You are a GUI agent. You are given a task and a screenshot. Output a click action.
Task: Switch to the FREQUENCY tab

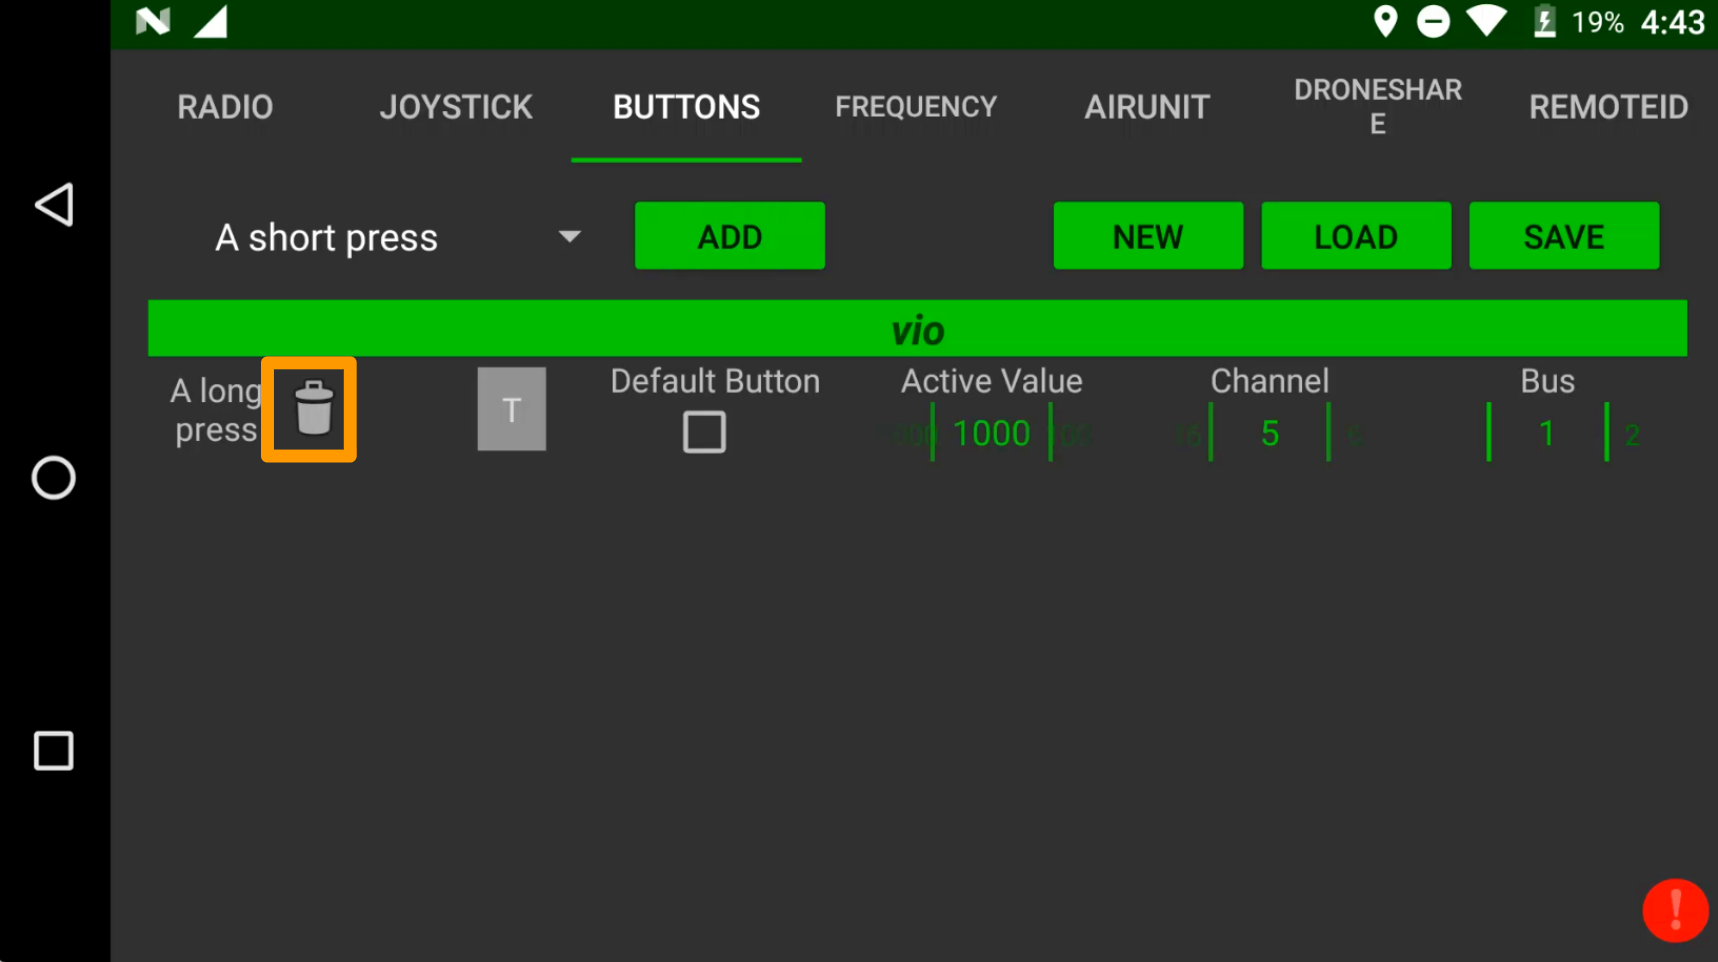coord(916,107)
